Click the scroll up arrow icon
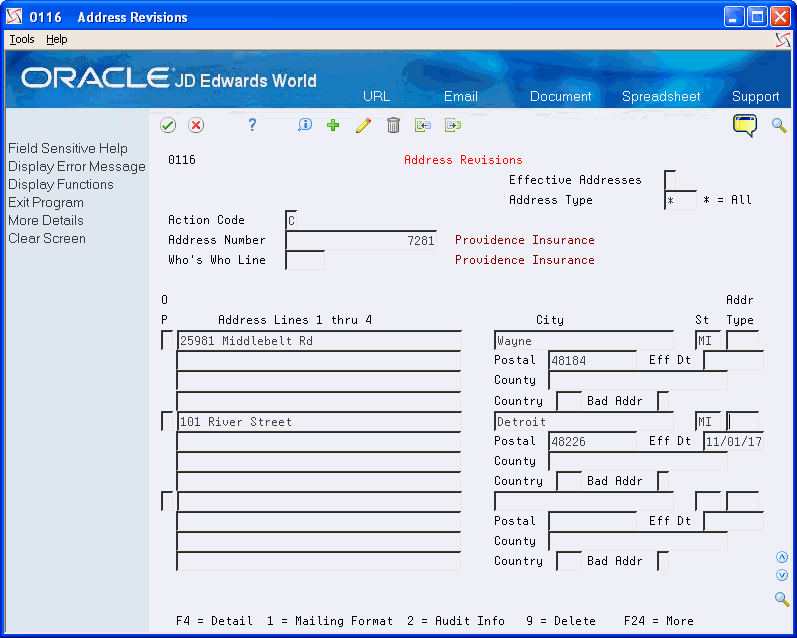Image resolution: width=797 pixels, height=638 pixels. coord(782,558)
